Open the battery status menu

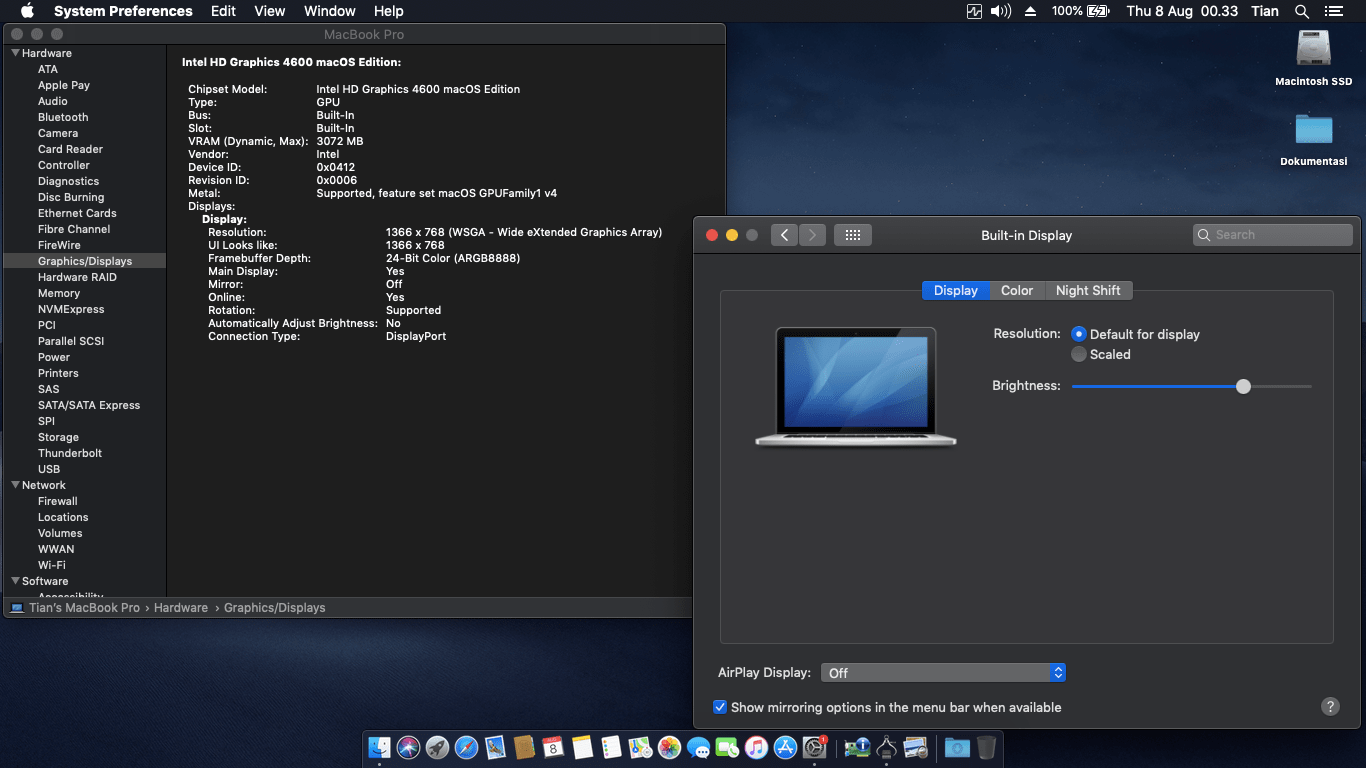(1080, 11)
